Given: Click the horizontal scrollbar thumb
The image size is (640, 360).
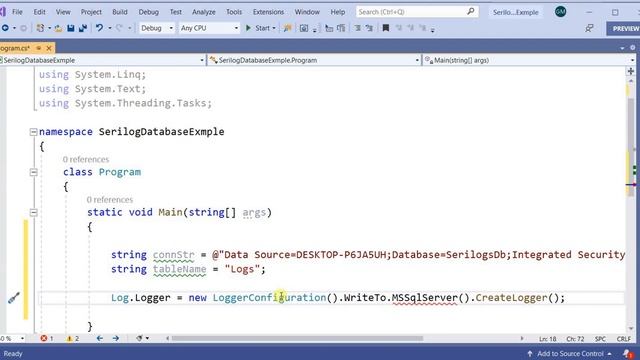Looking at the screenshot, I should [297, 338].
